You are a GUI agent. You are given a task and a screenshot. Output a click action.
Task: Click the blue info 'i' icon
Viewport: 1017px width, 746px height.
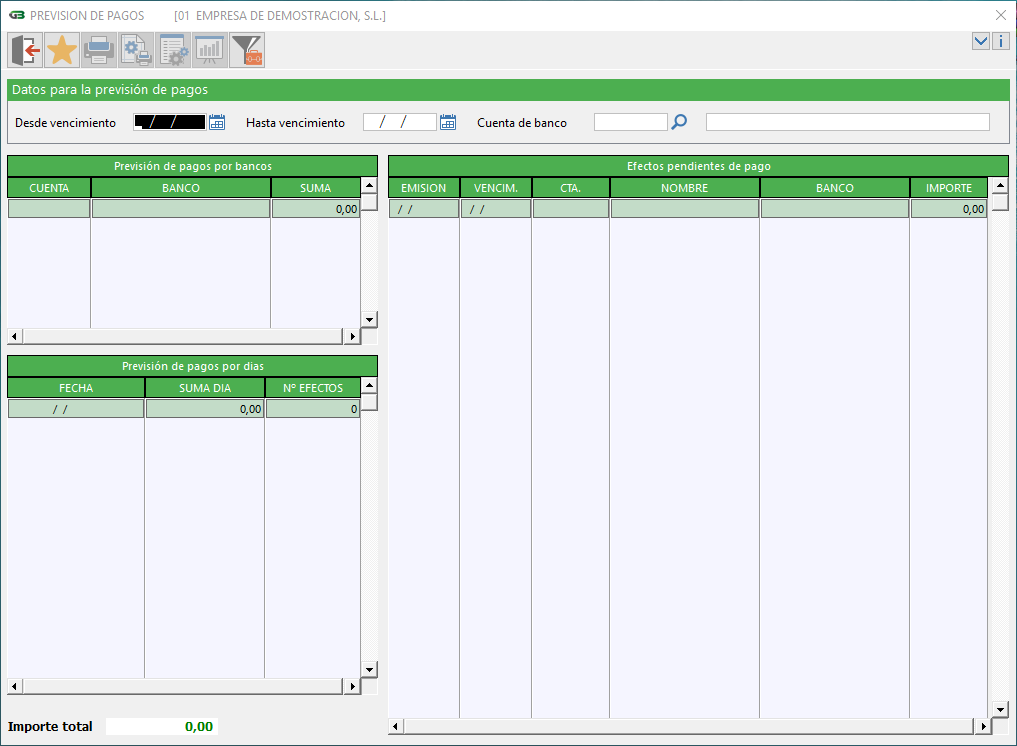point(1000,41)
